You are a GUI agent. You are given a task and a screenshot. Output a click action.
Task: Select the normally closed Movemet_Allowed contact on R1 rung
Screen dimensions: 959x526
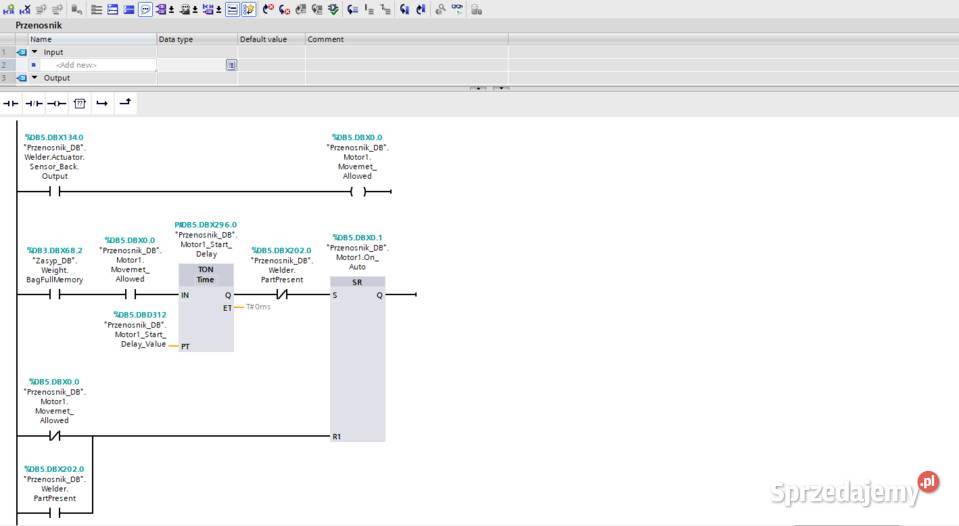click(54, 435)
